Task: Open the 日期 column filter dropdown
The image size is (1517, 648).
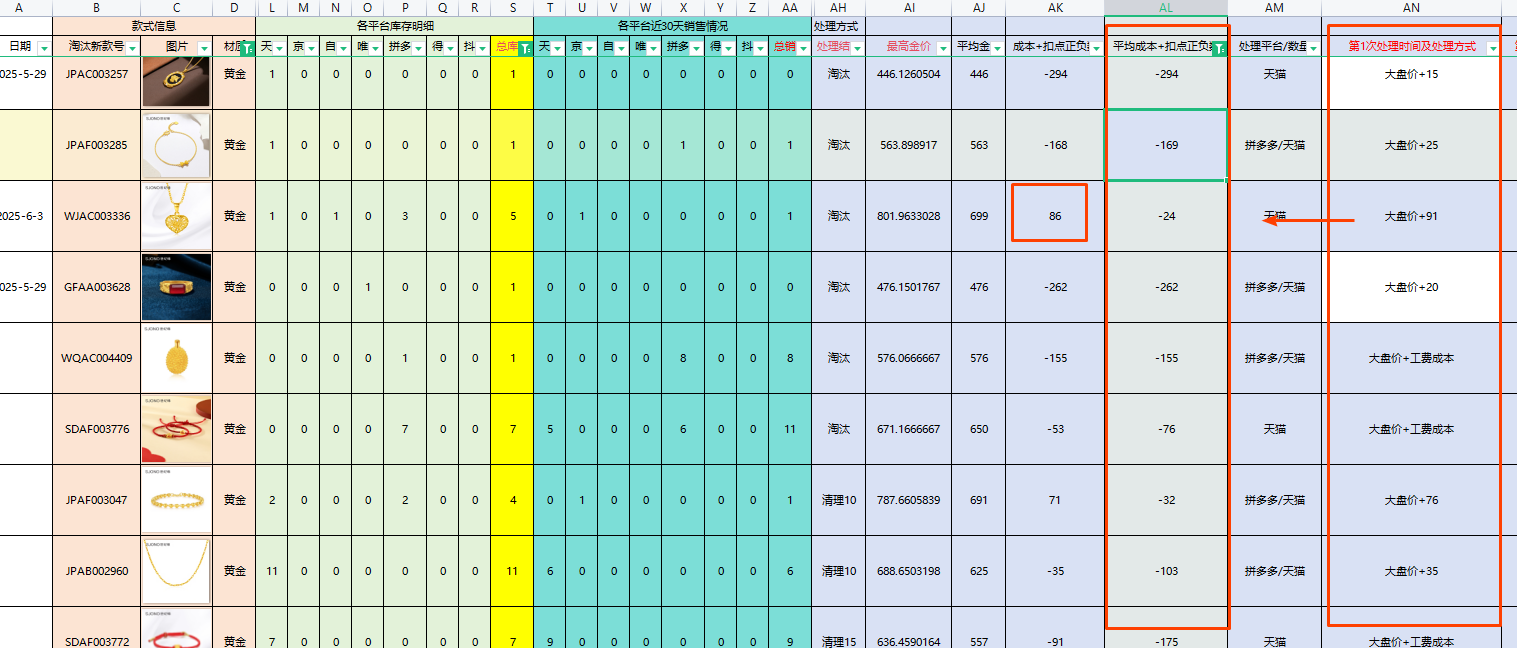Action: pyautogui.click(x=43, y=48)
